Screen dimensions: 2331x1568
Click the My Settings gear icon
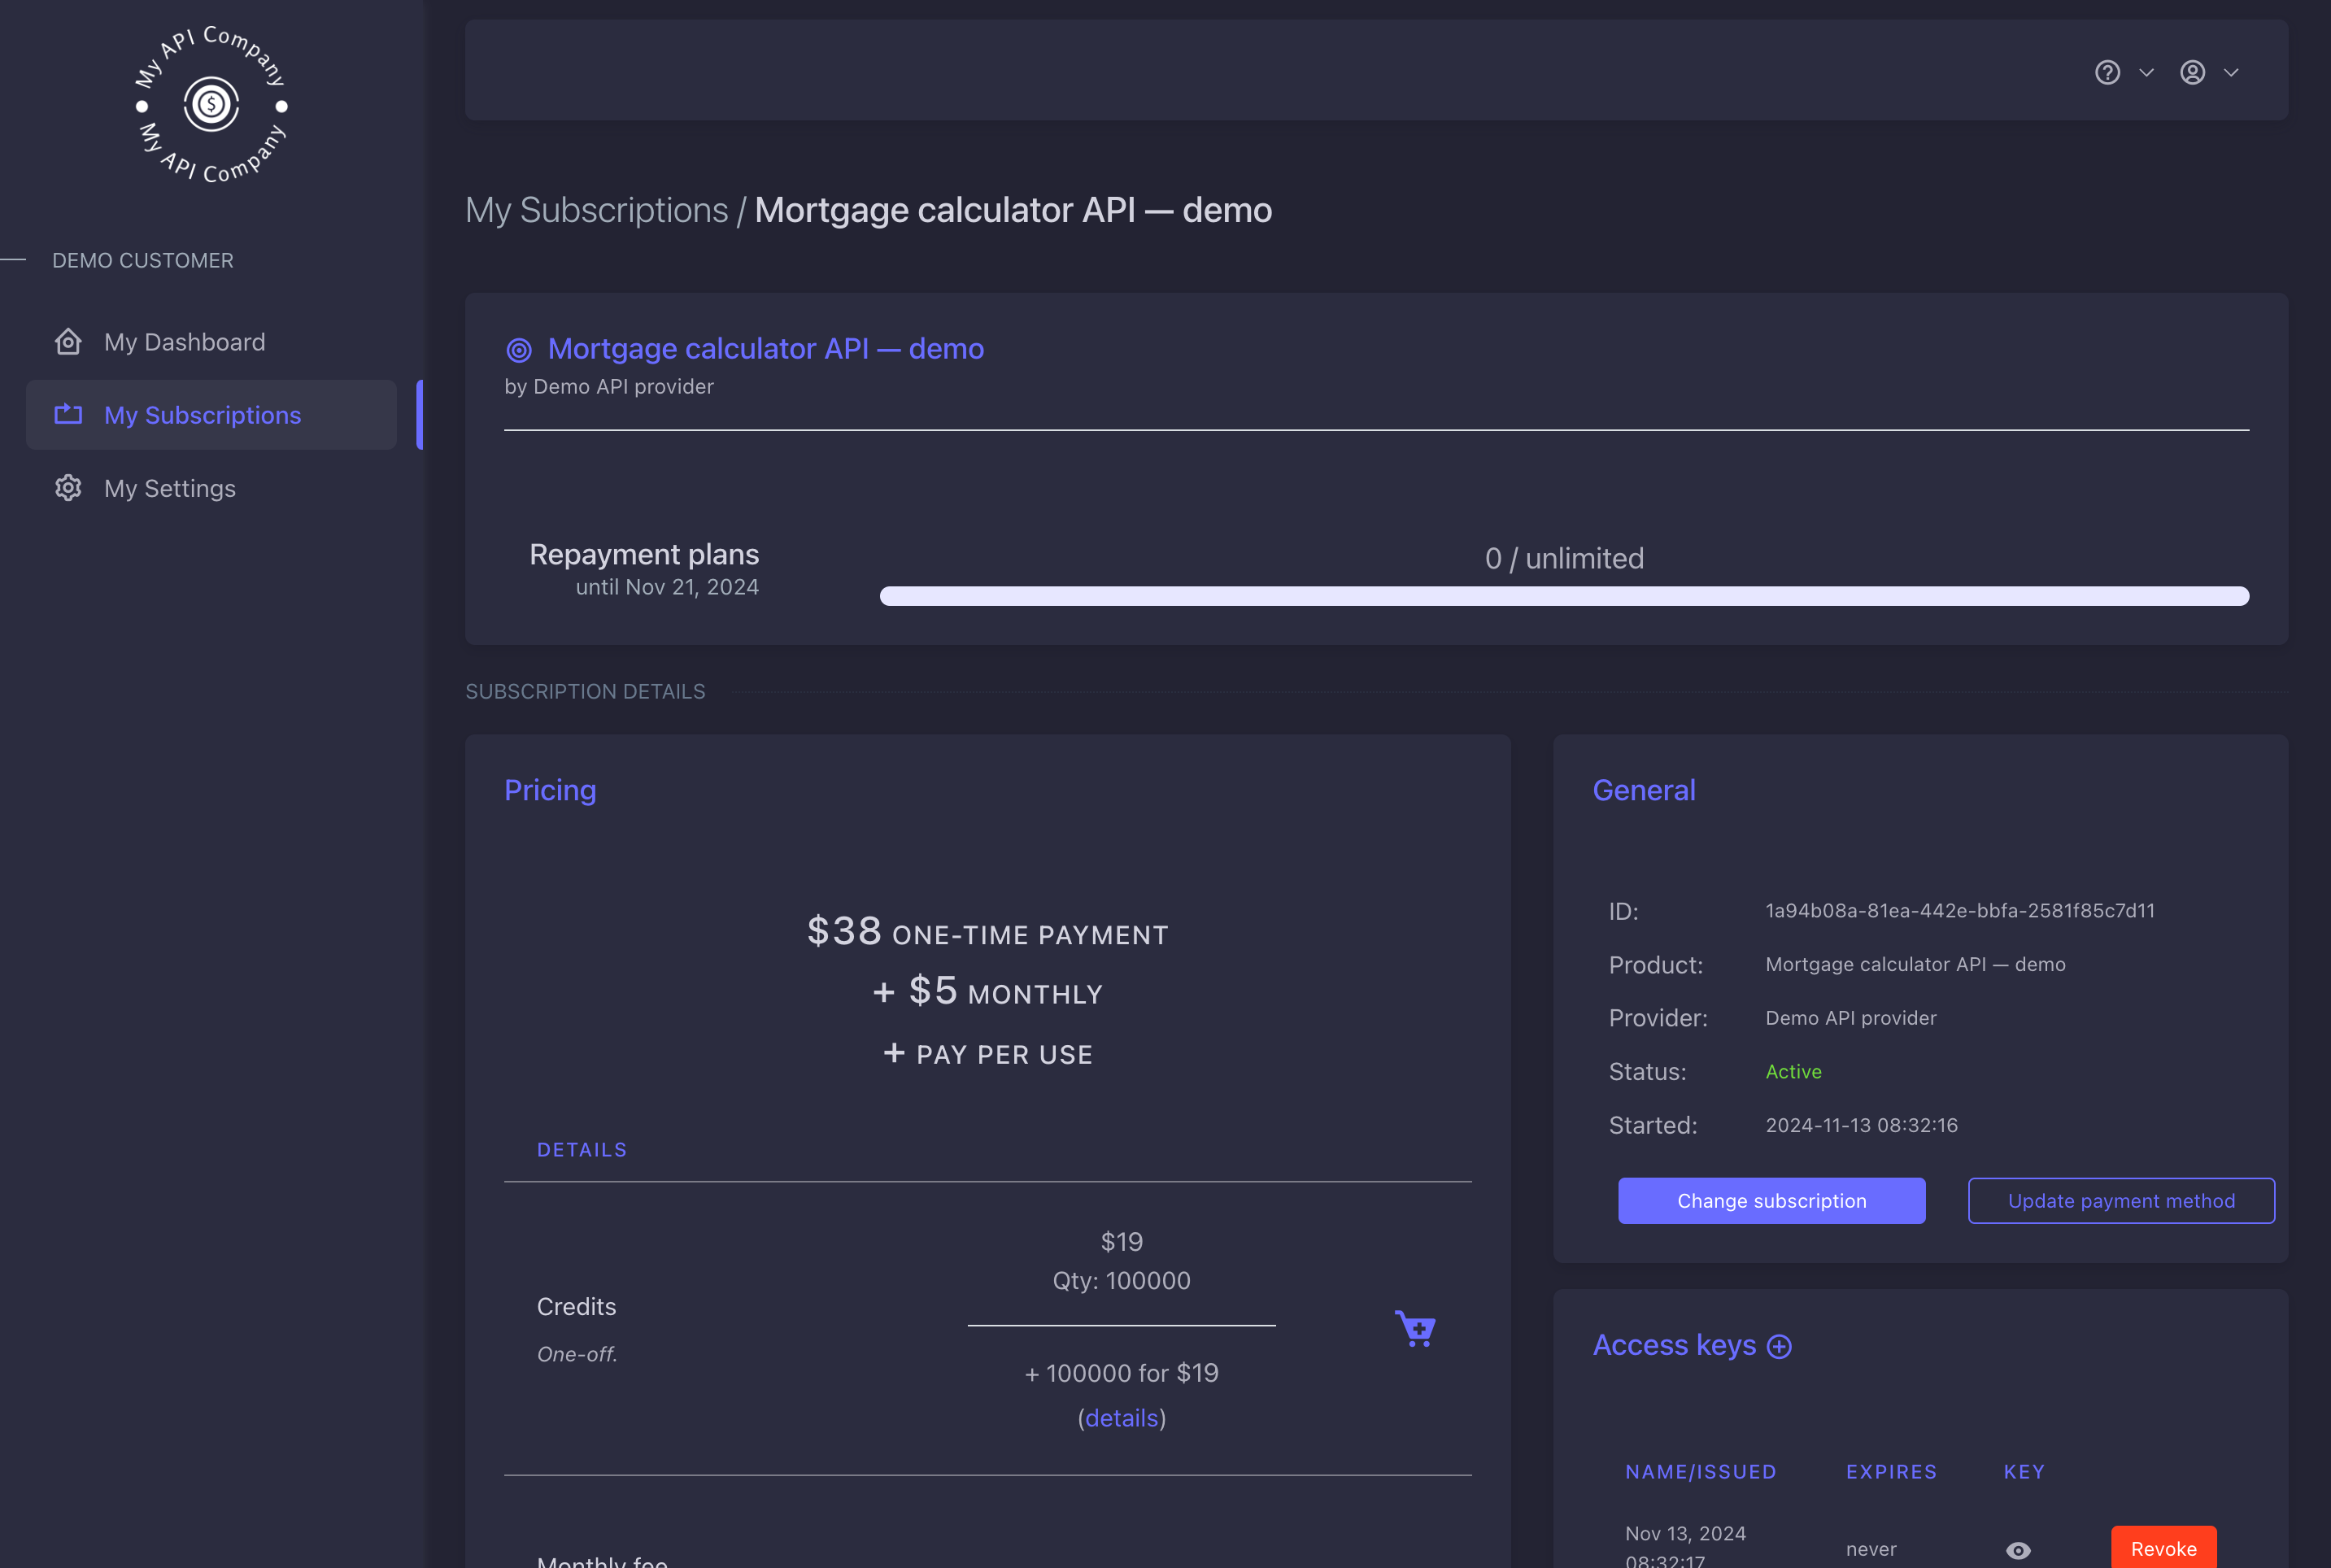tap(68, 488)
